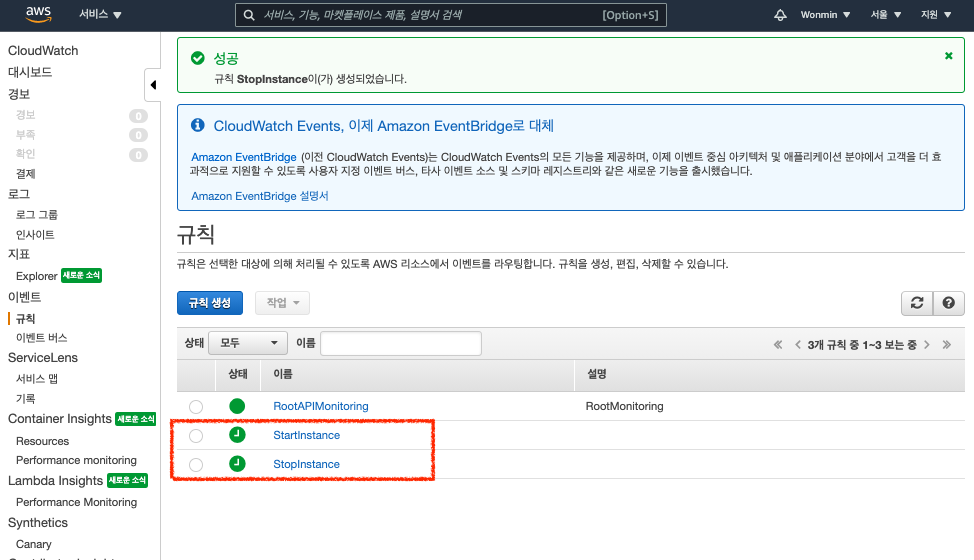Viewport: 974px width, 560px height.
Task: Select the StartInstance radio button
Action: coord(196,436)
